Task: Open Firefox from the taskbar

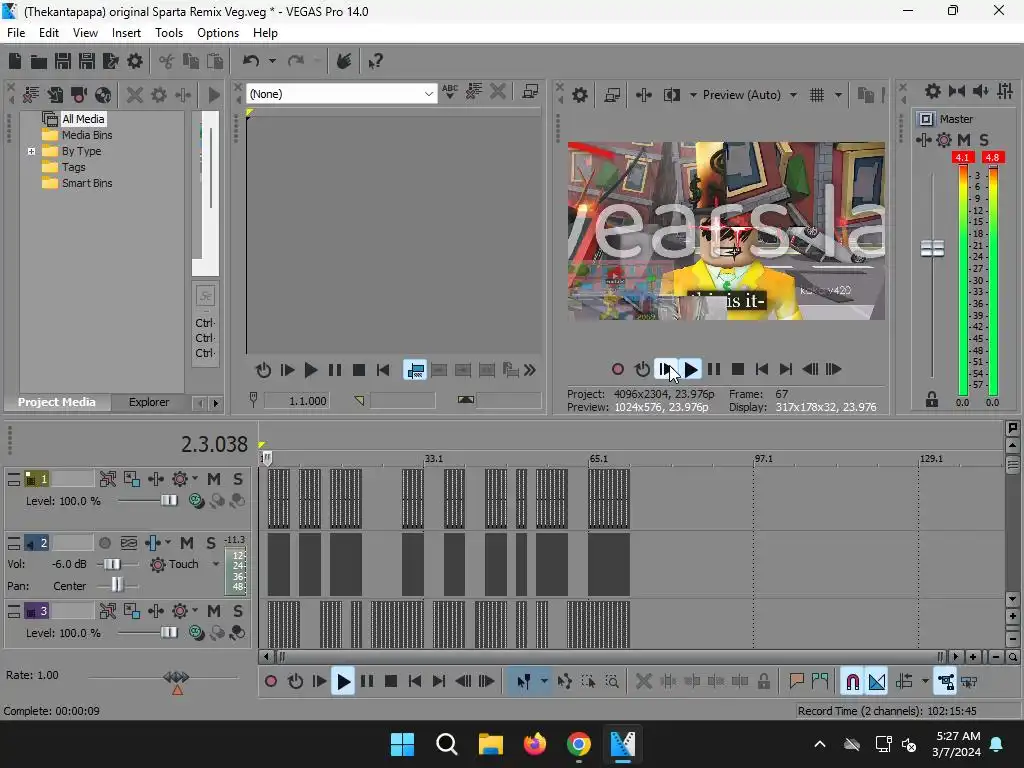Action: (x=535, y=743)
